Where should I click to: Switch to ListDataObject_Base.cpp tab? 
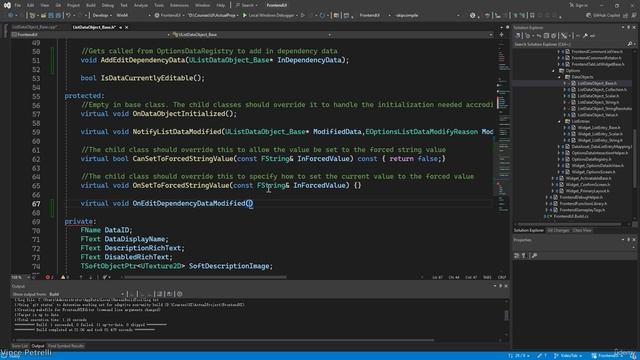34,27
